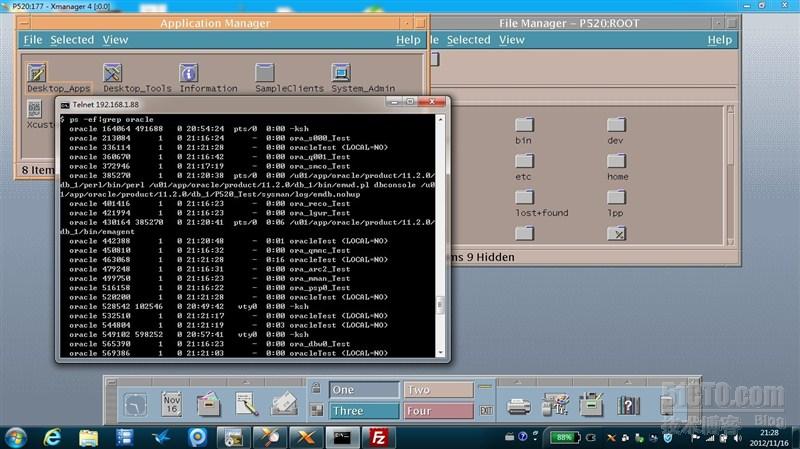Click the ora_smco_Test process line
Viewport: 800px width, 449px height.
[x=210, y=166]
